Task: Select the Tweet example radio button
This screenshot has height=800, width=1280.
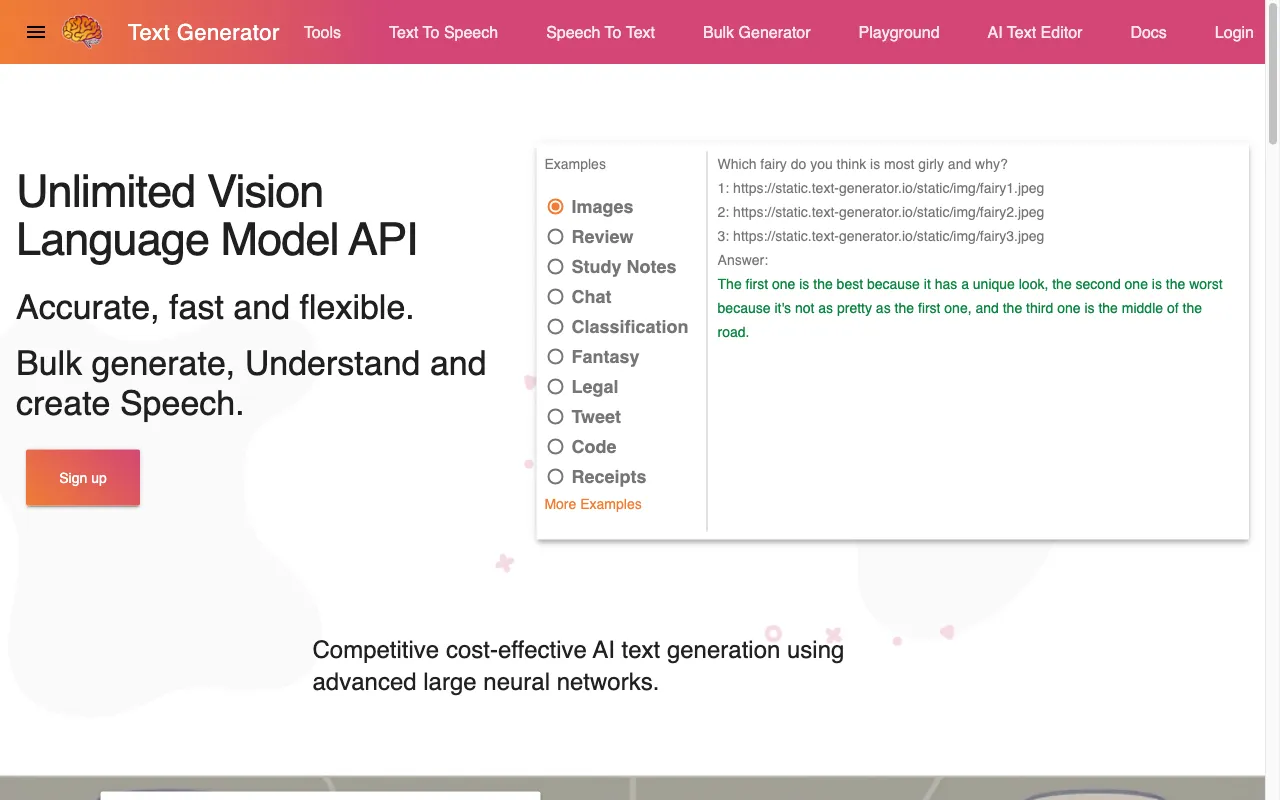Action: pyautogui.click(x=556, y=417)
